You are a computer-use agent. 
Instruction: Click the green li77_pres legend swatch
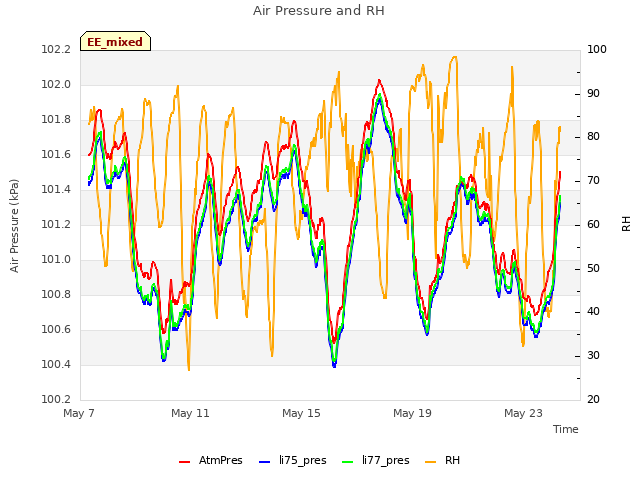(x=347, y=462)
